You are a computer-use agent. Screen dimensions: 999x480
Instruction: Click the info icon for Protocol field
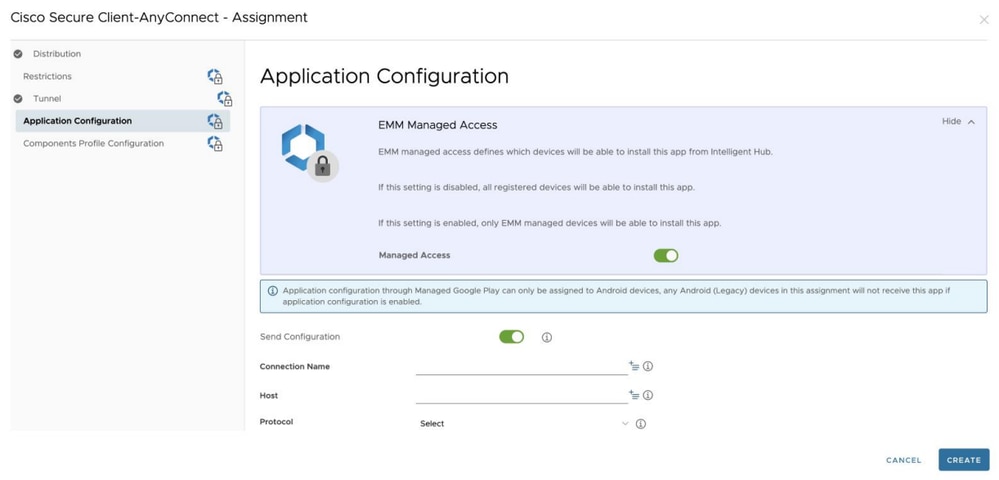[641, 424]
